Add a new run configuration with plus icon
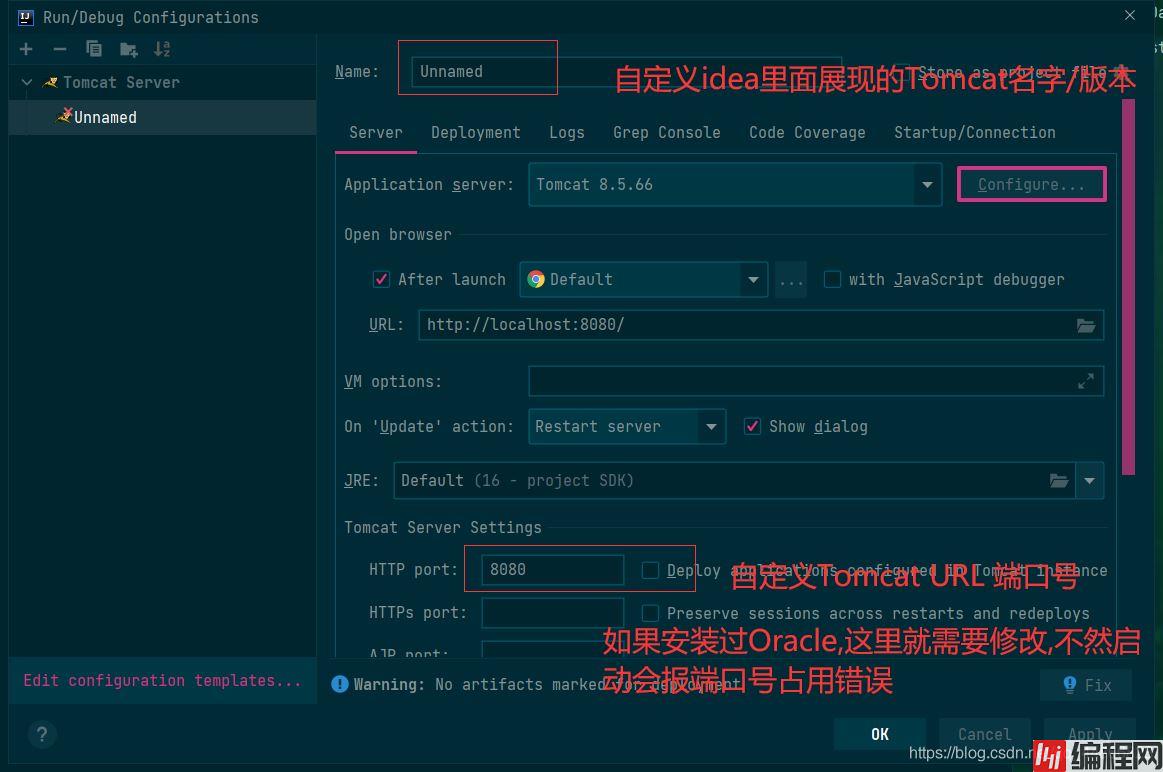1163x772 pixels. [26, 48]
